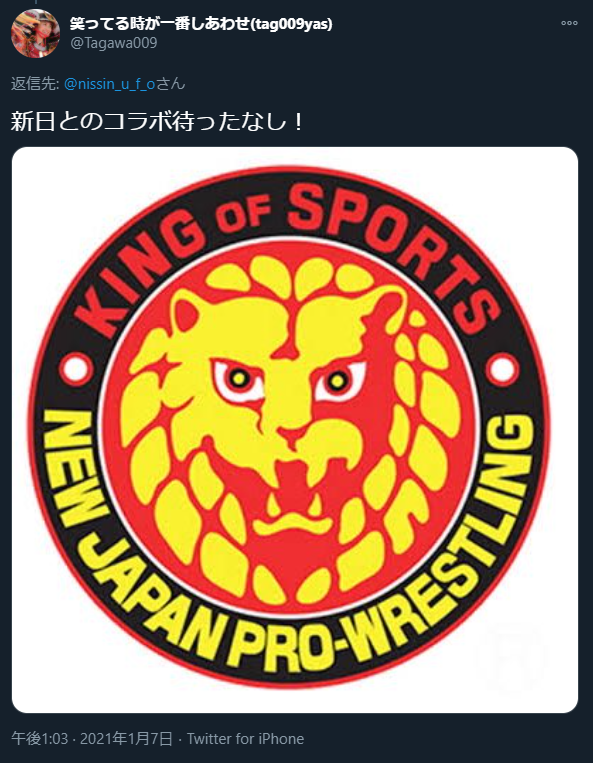Screen dimensions: 593x763
Task: Select the tweet text 新日とのコラボ待ったなし！
Action: [158, 122]
